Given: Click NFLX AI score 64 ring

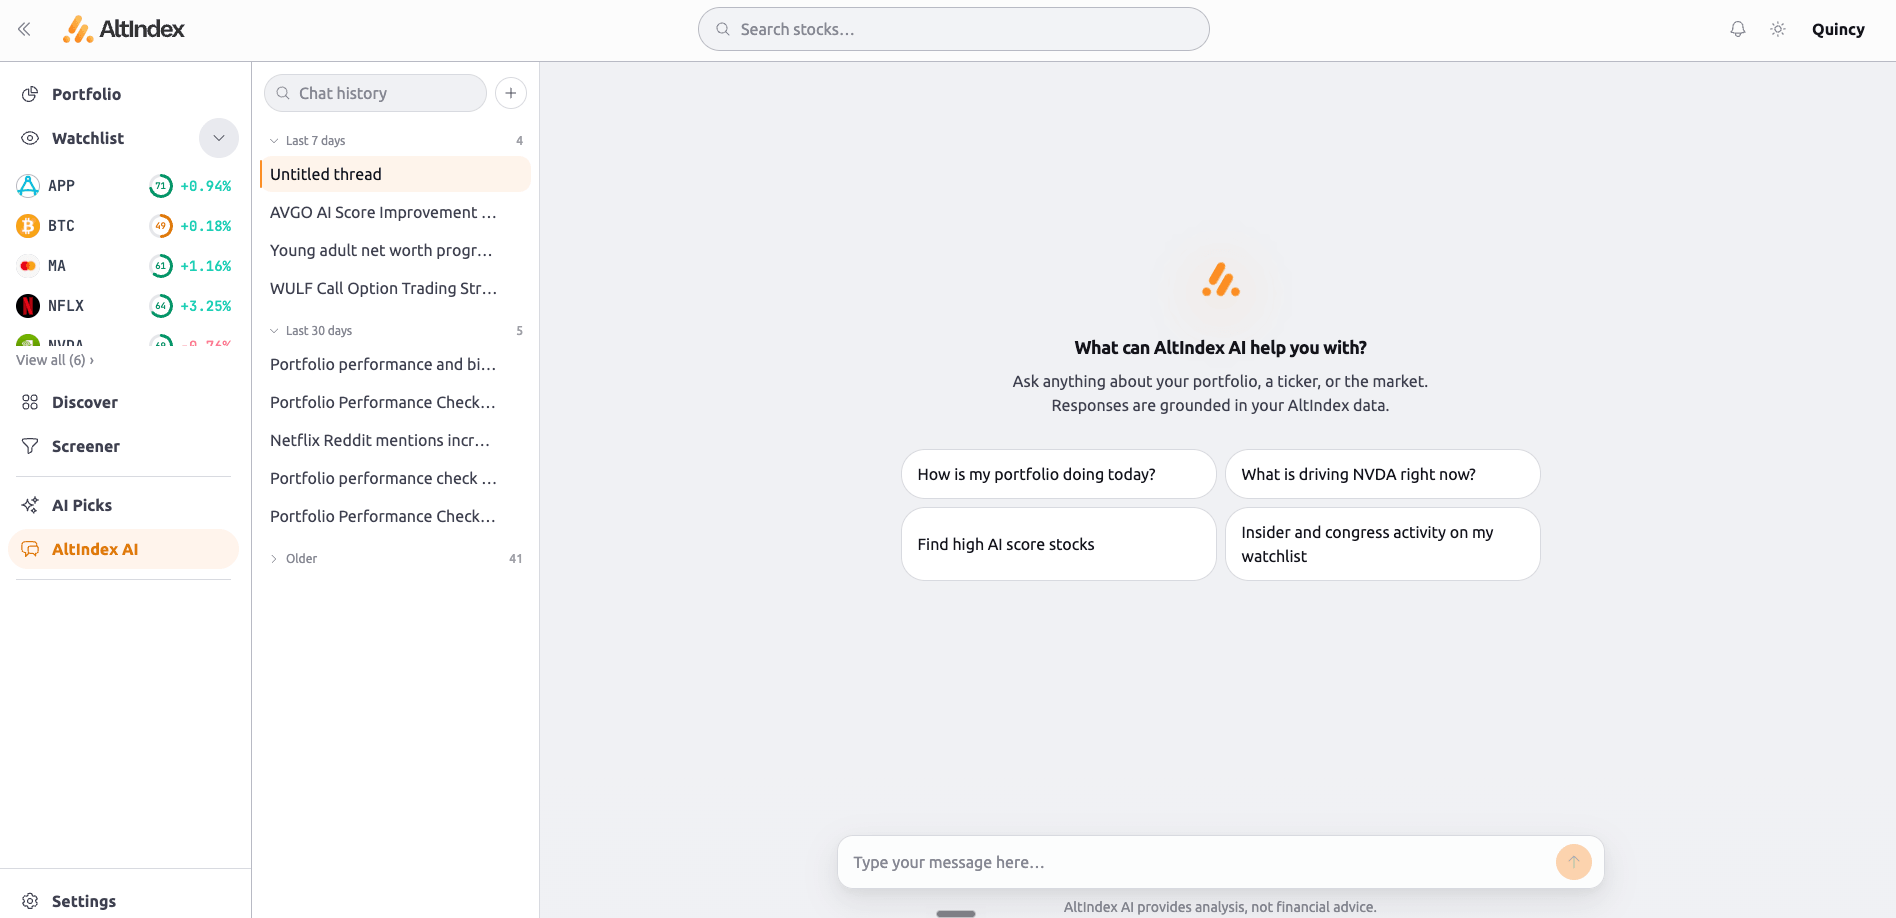Looking at the screenshot, I should point(161,306).
